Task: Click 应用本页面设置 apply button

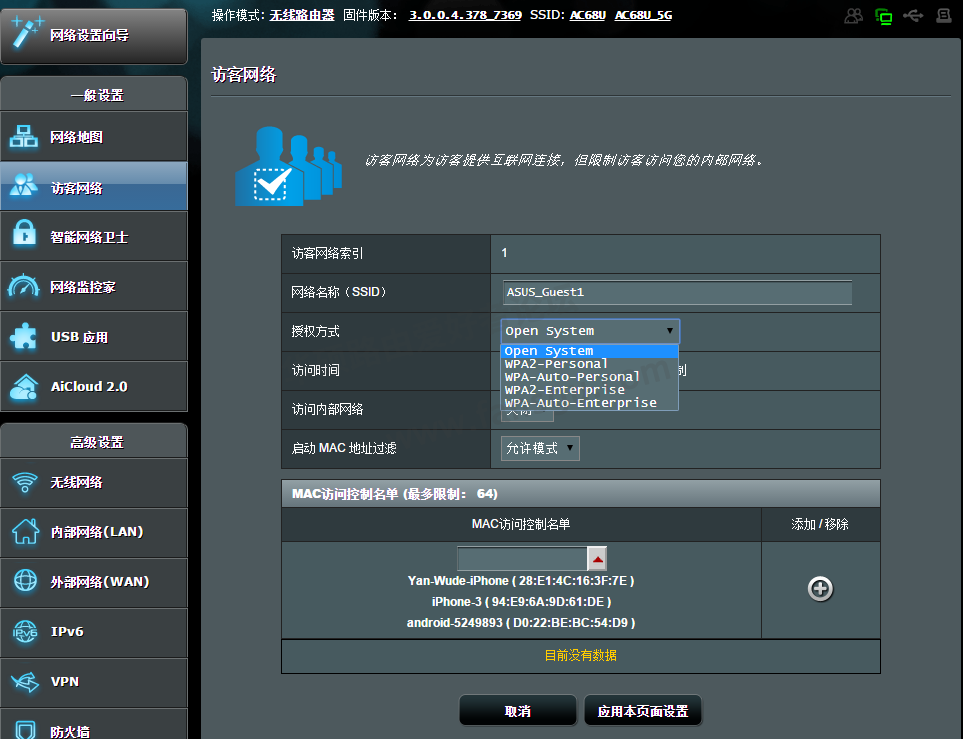Action: pyautogui.click(x=642, y=711)
